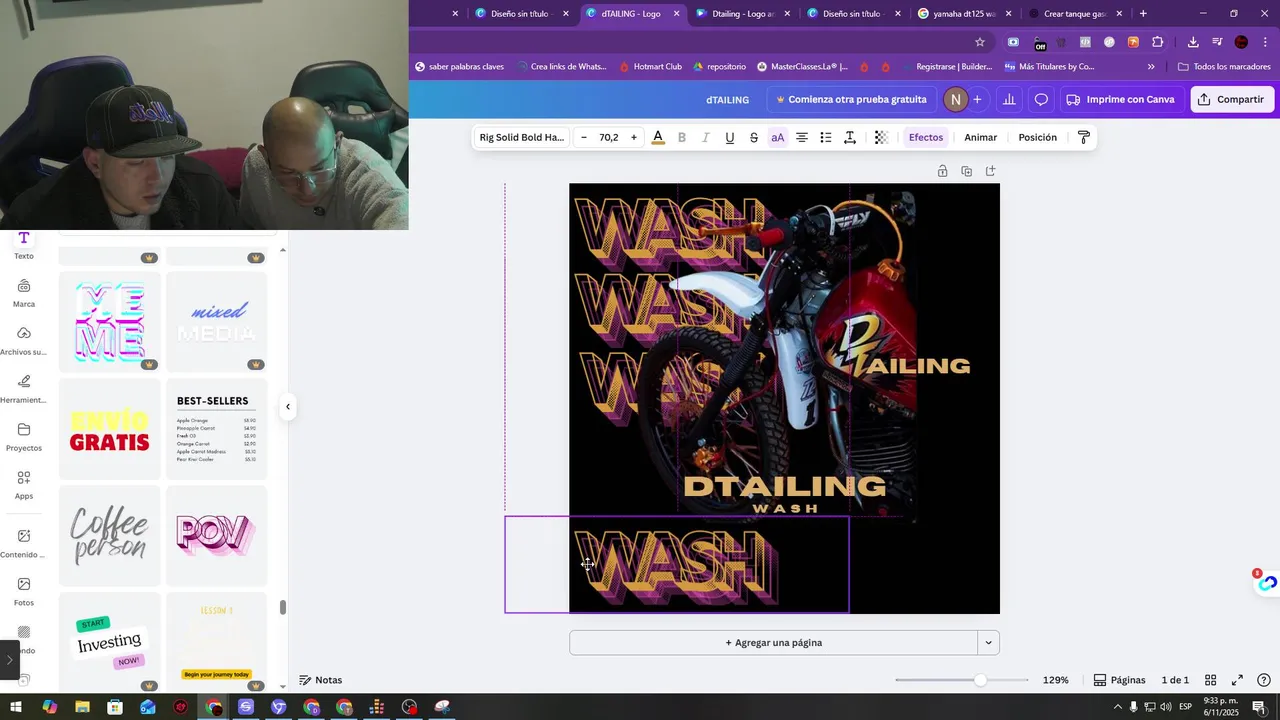Open Todos los marcadores folder
Screen dimensions: 1280x720
coord(1224,67)
